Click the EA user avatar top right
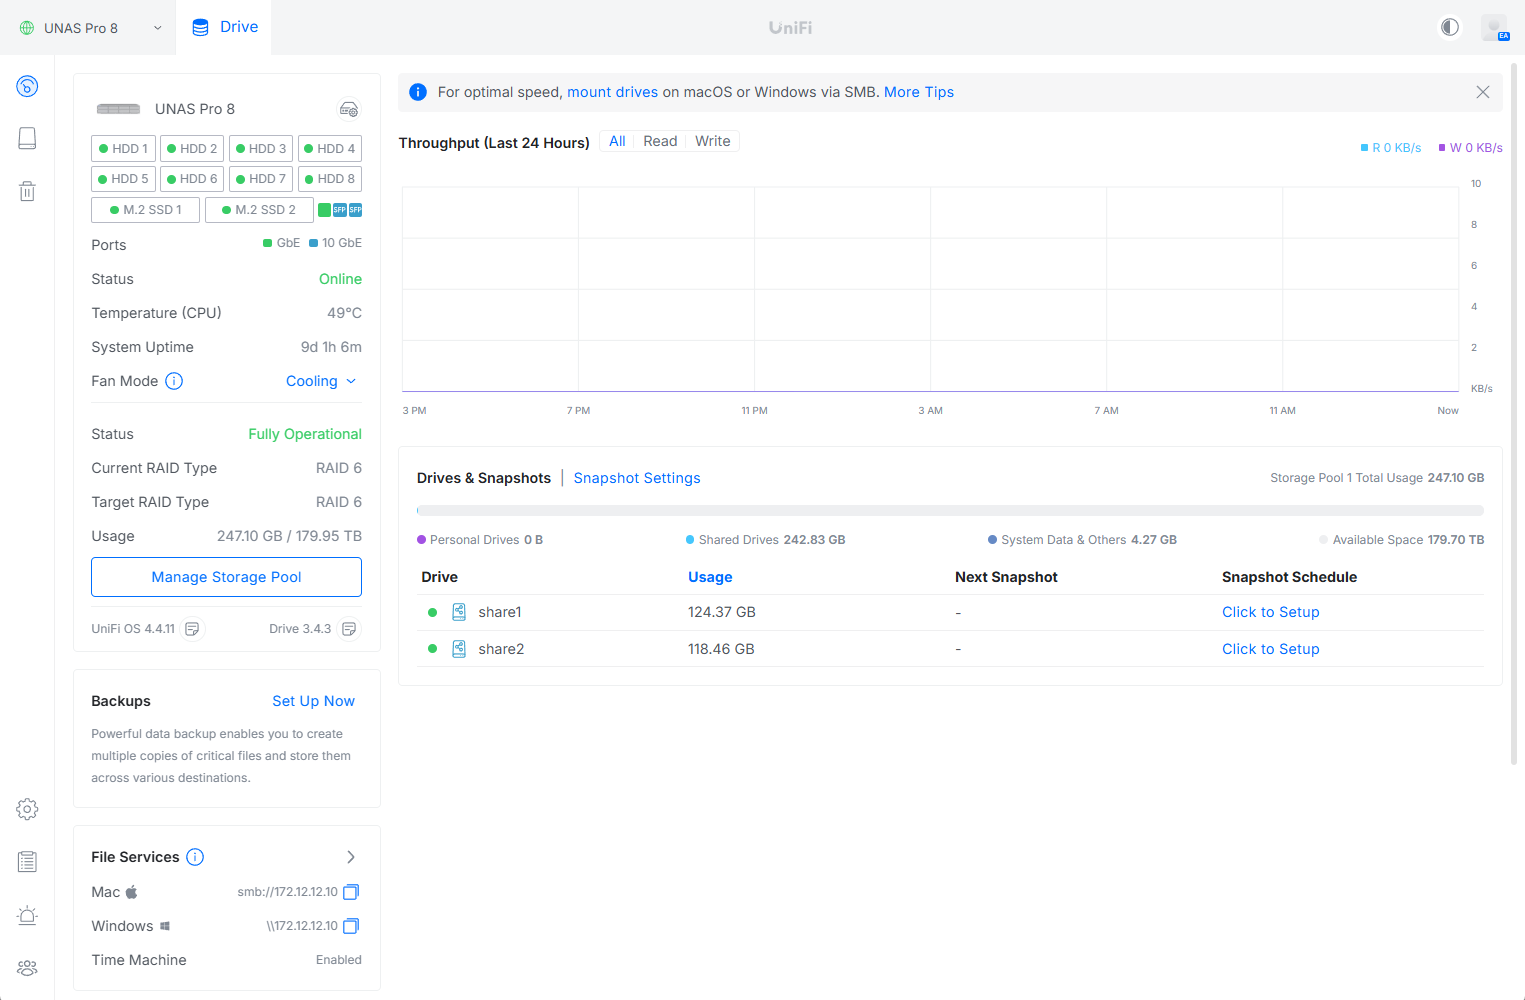Image resolution: width=1525 pixels, height=1000 pixels. [x=1495, y=27]
